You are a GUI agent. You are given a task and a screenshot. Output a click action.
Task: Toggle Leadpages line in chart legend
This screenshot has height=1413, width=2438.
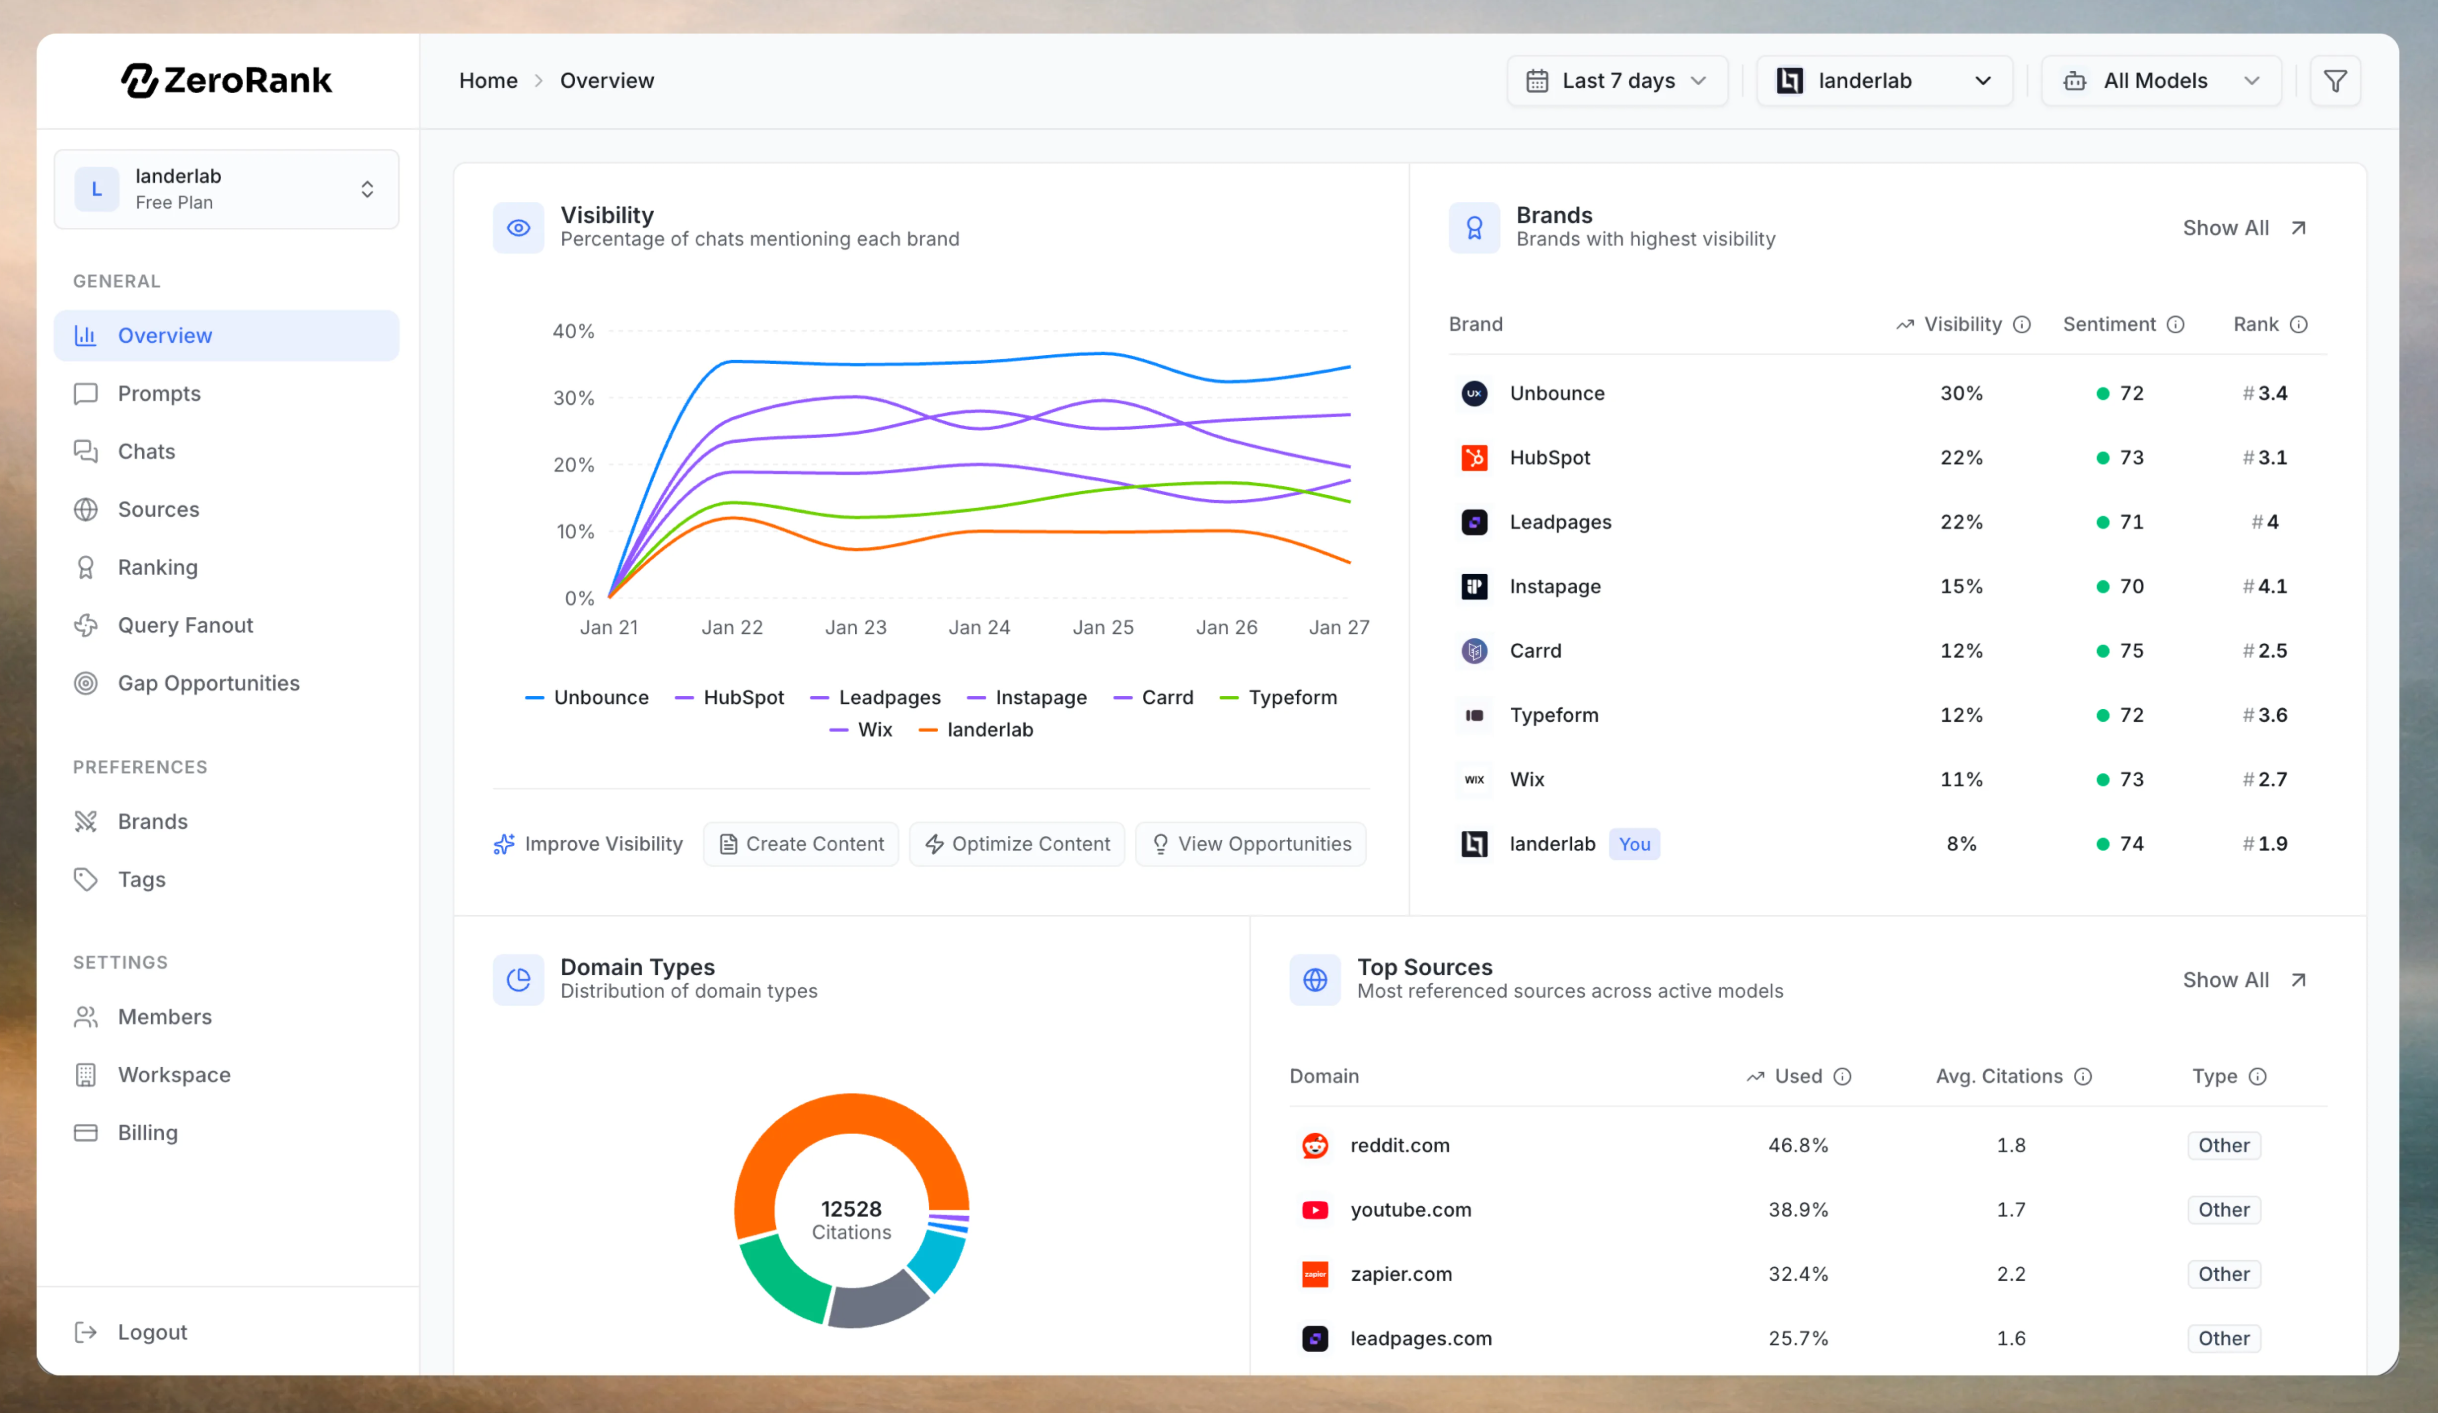pos(875,698)
